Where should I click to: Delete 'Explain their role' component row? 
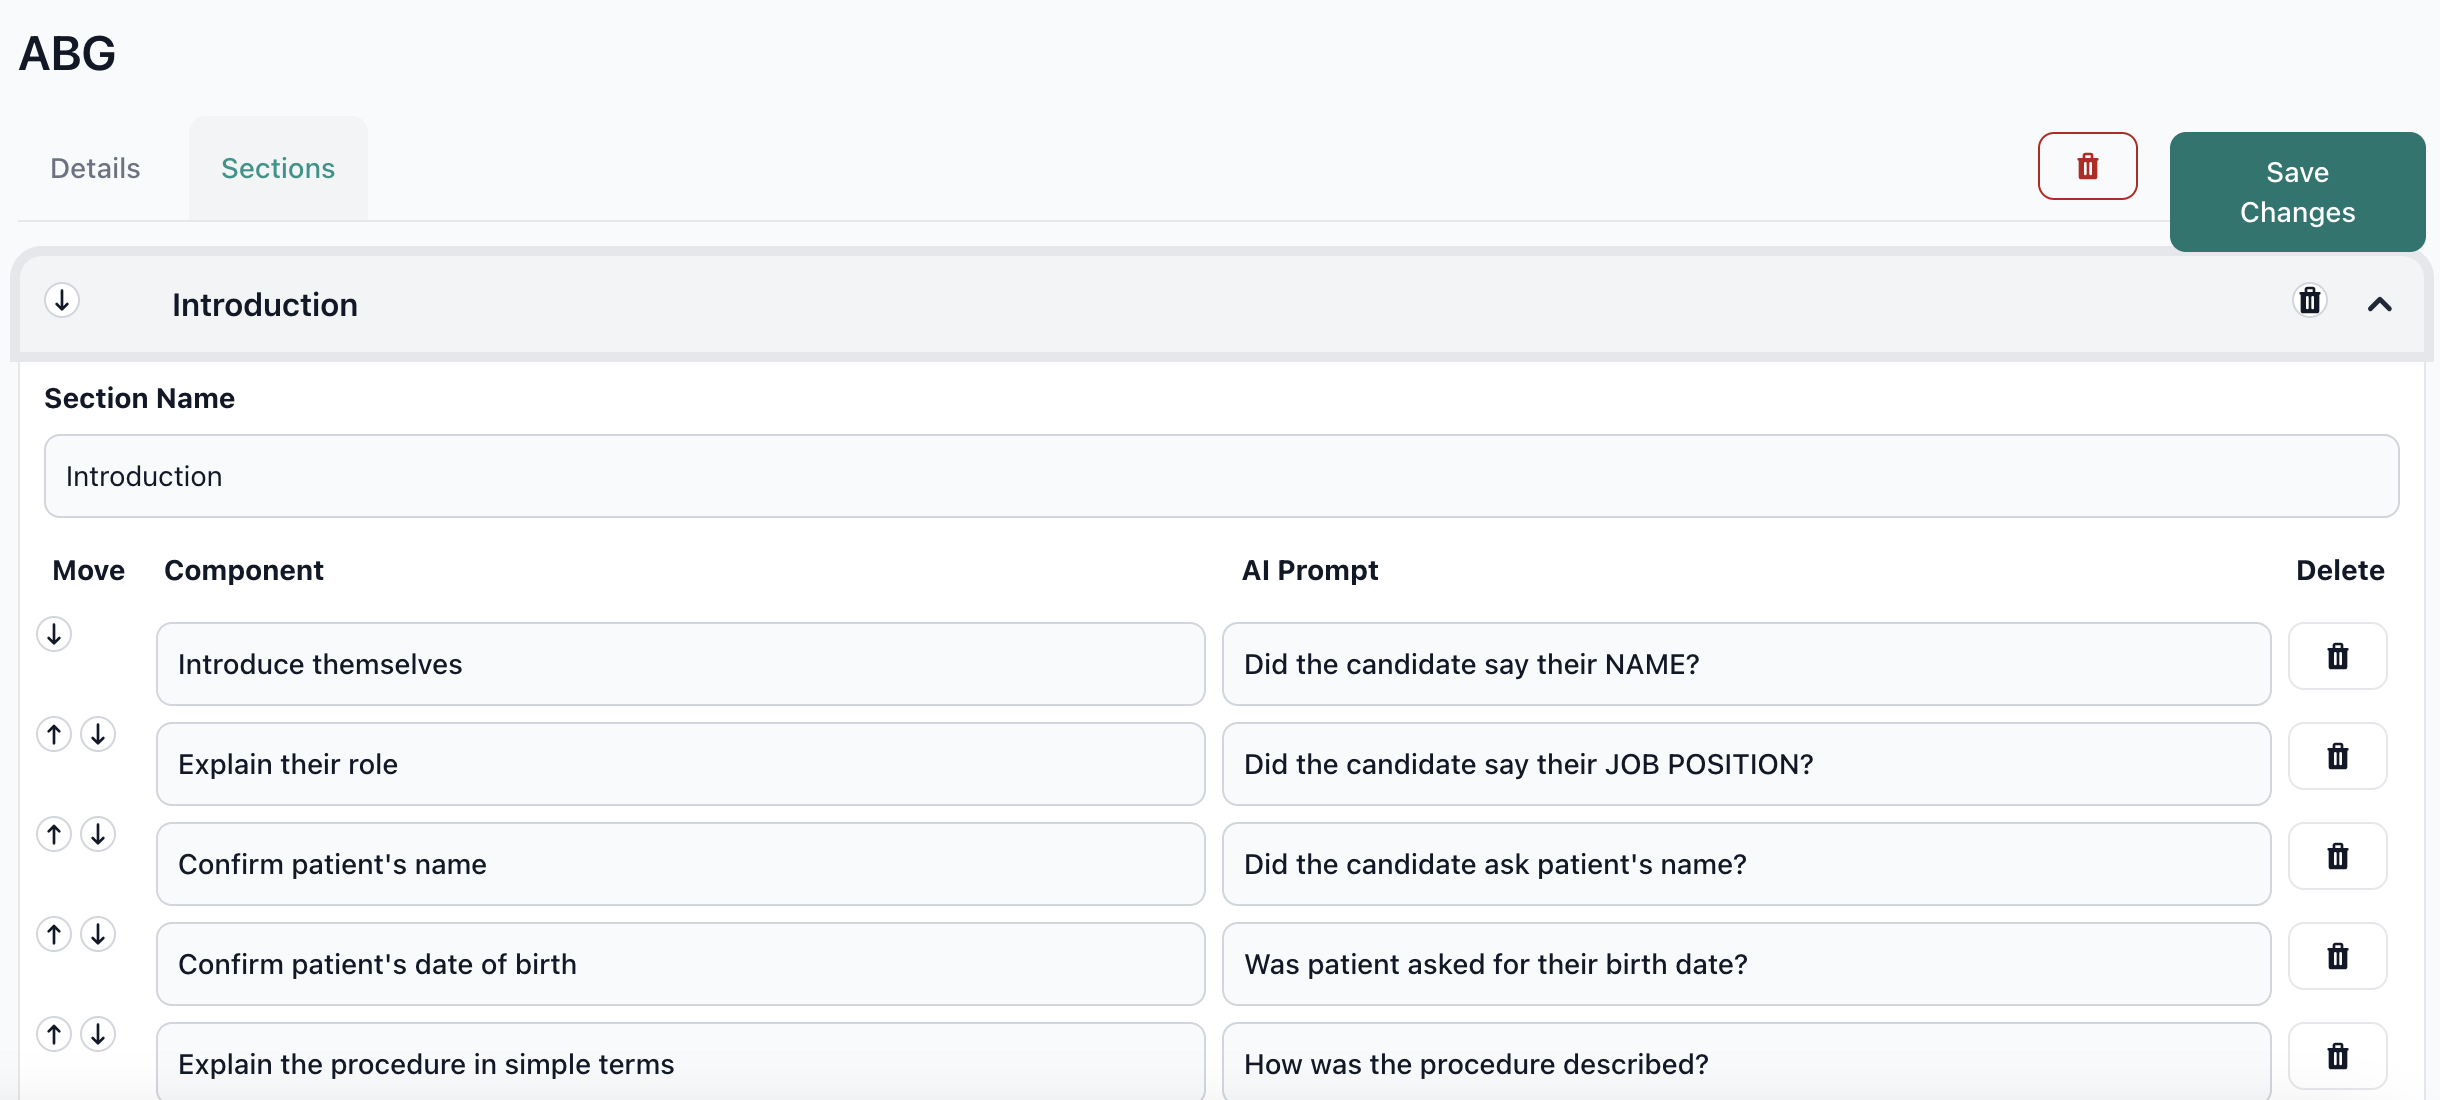2337,756
